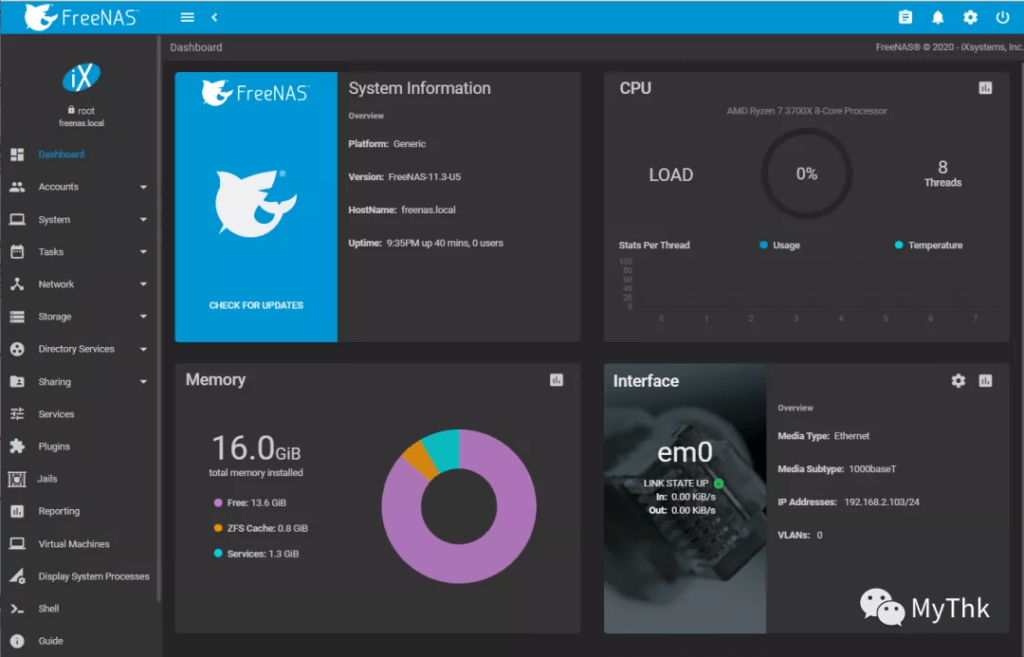Open the Shell menu item
Viewport: 1024px width, 657px height.
[48, 609]
